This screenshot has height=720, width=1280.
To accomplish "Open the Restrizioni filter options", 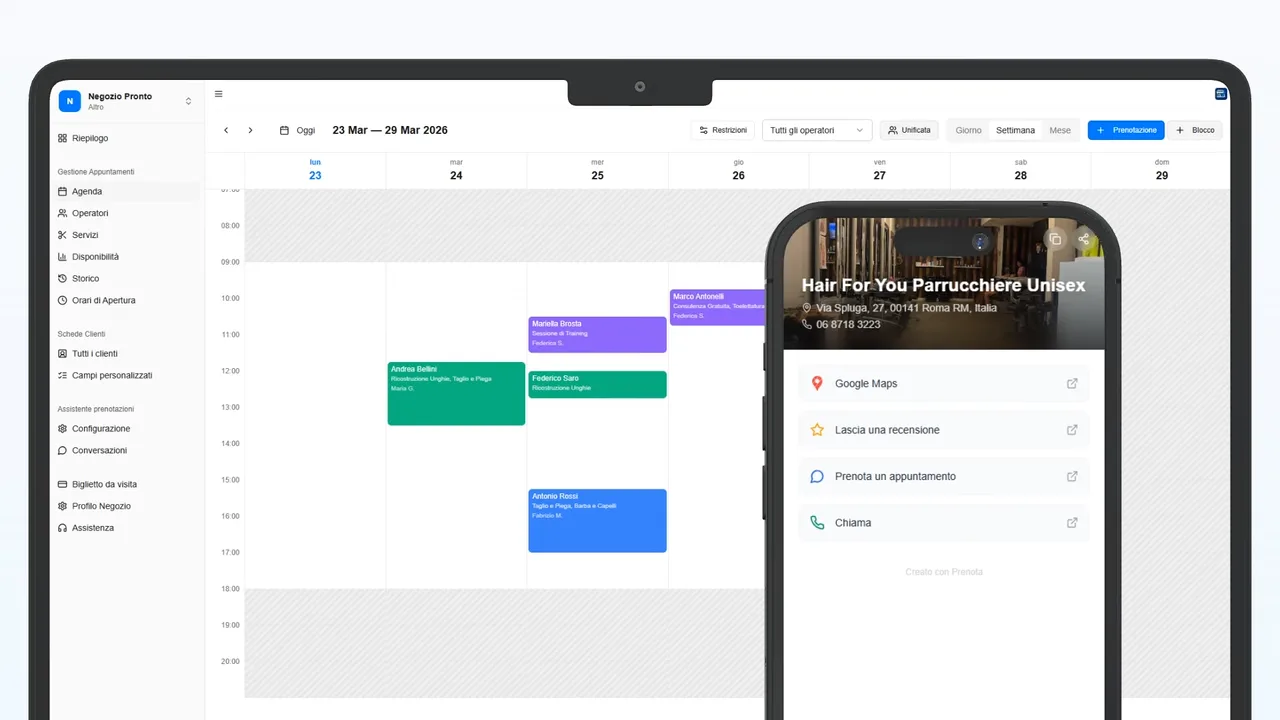I will pos(722,130).
